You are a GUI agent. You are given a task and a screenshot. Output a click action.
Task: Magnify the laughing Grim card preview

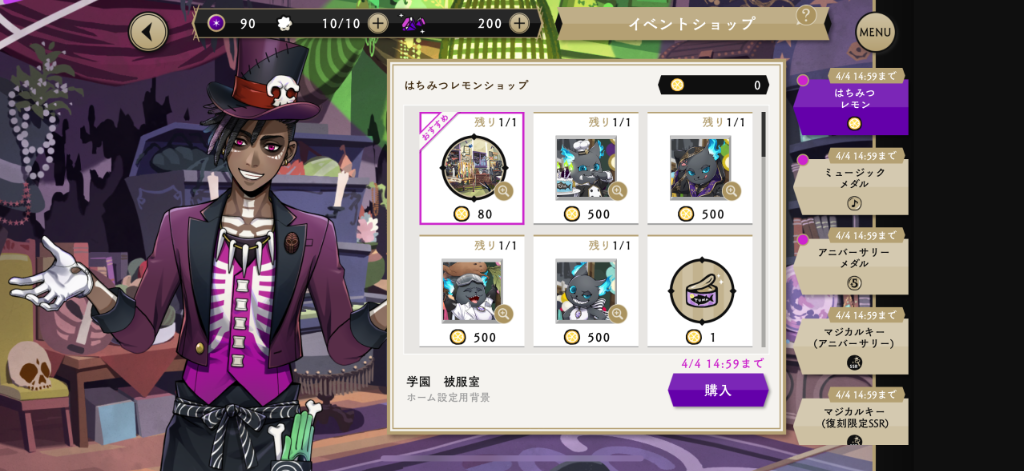tap(504, 314)
